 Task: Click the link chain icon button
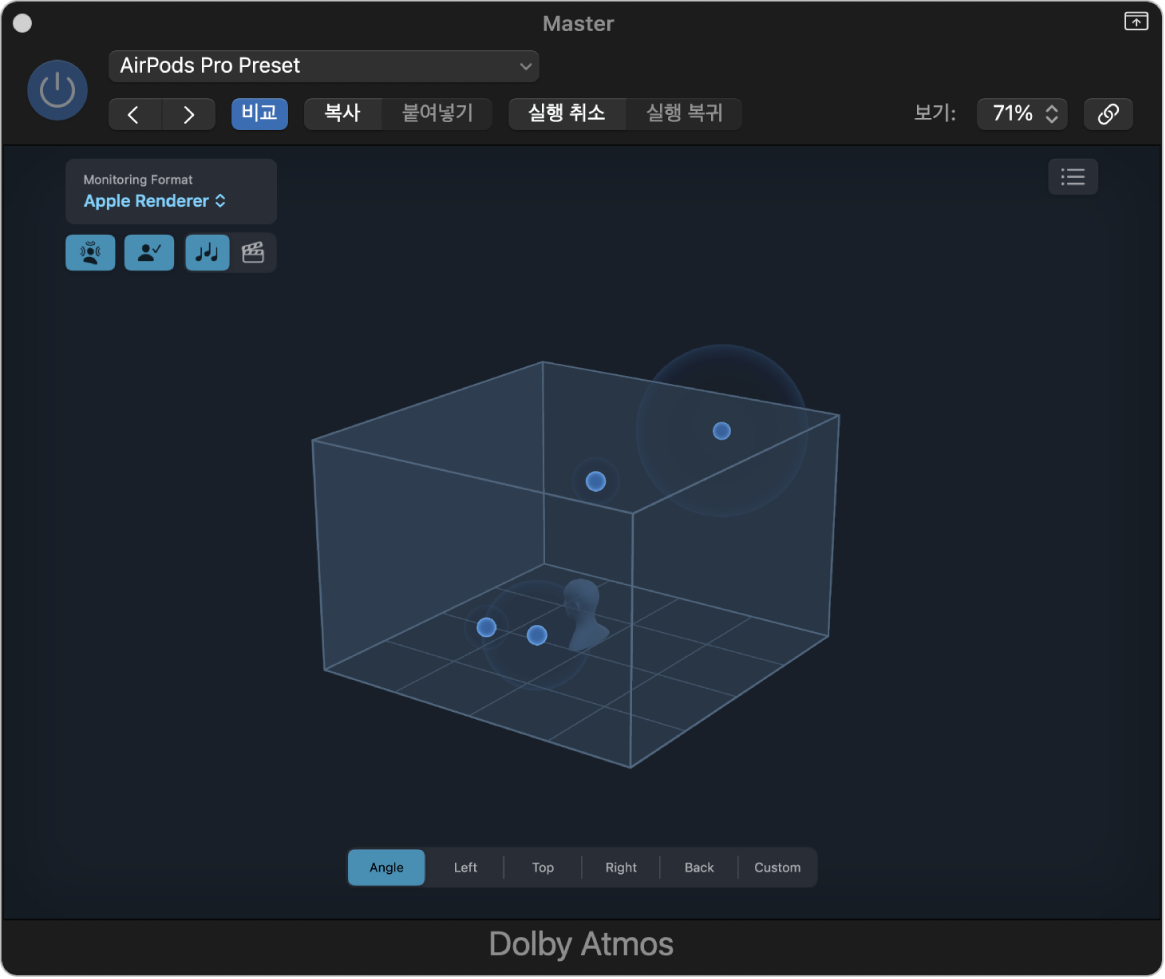[1108, 114]
